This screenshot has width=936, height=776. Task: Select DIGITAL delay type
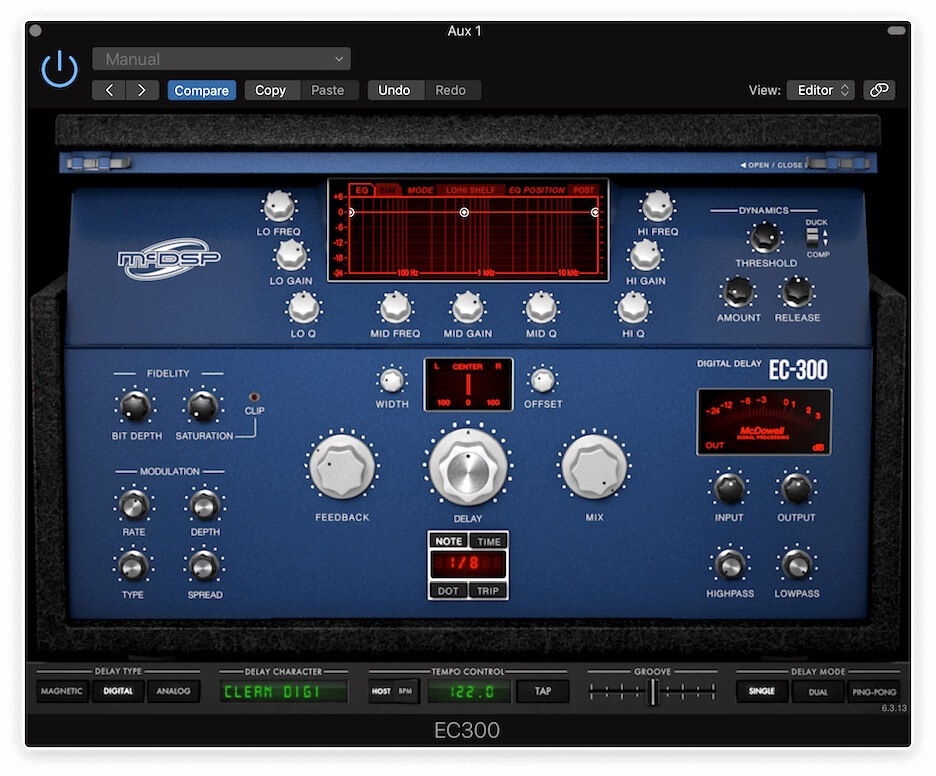[x=118, y=691]
